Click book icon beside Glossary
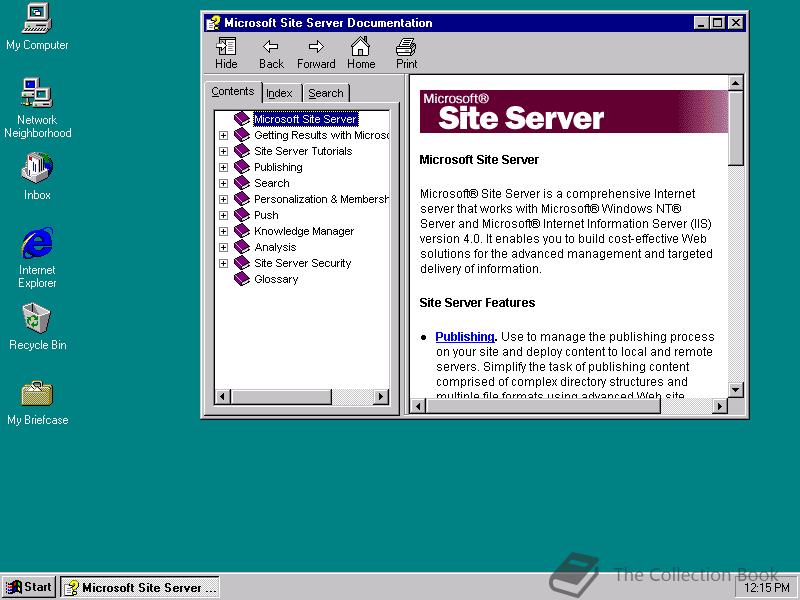 pyautogui.click(x=242, y=279)
